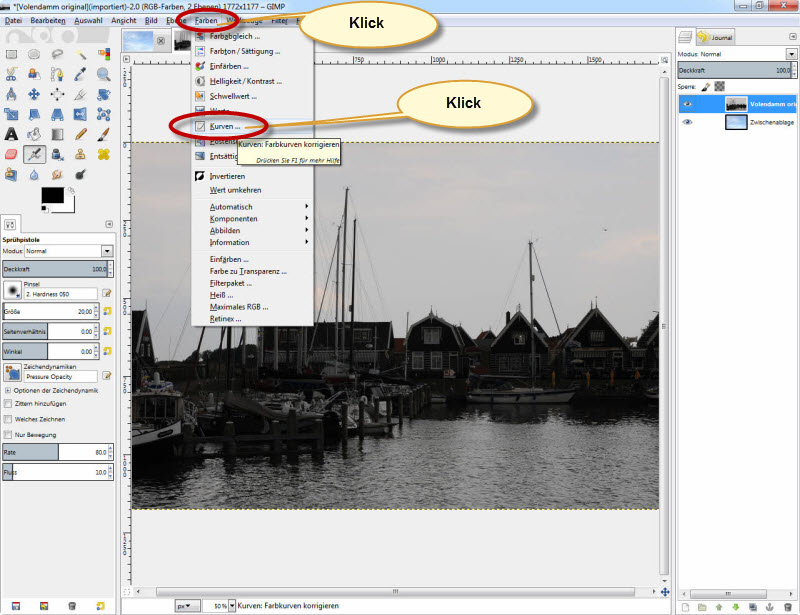This screenshot has width=800, height=615.
Task: Open the layers panel Modus dropdown
Action: tap(791, 54)
